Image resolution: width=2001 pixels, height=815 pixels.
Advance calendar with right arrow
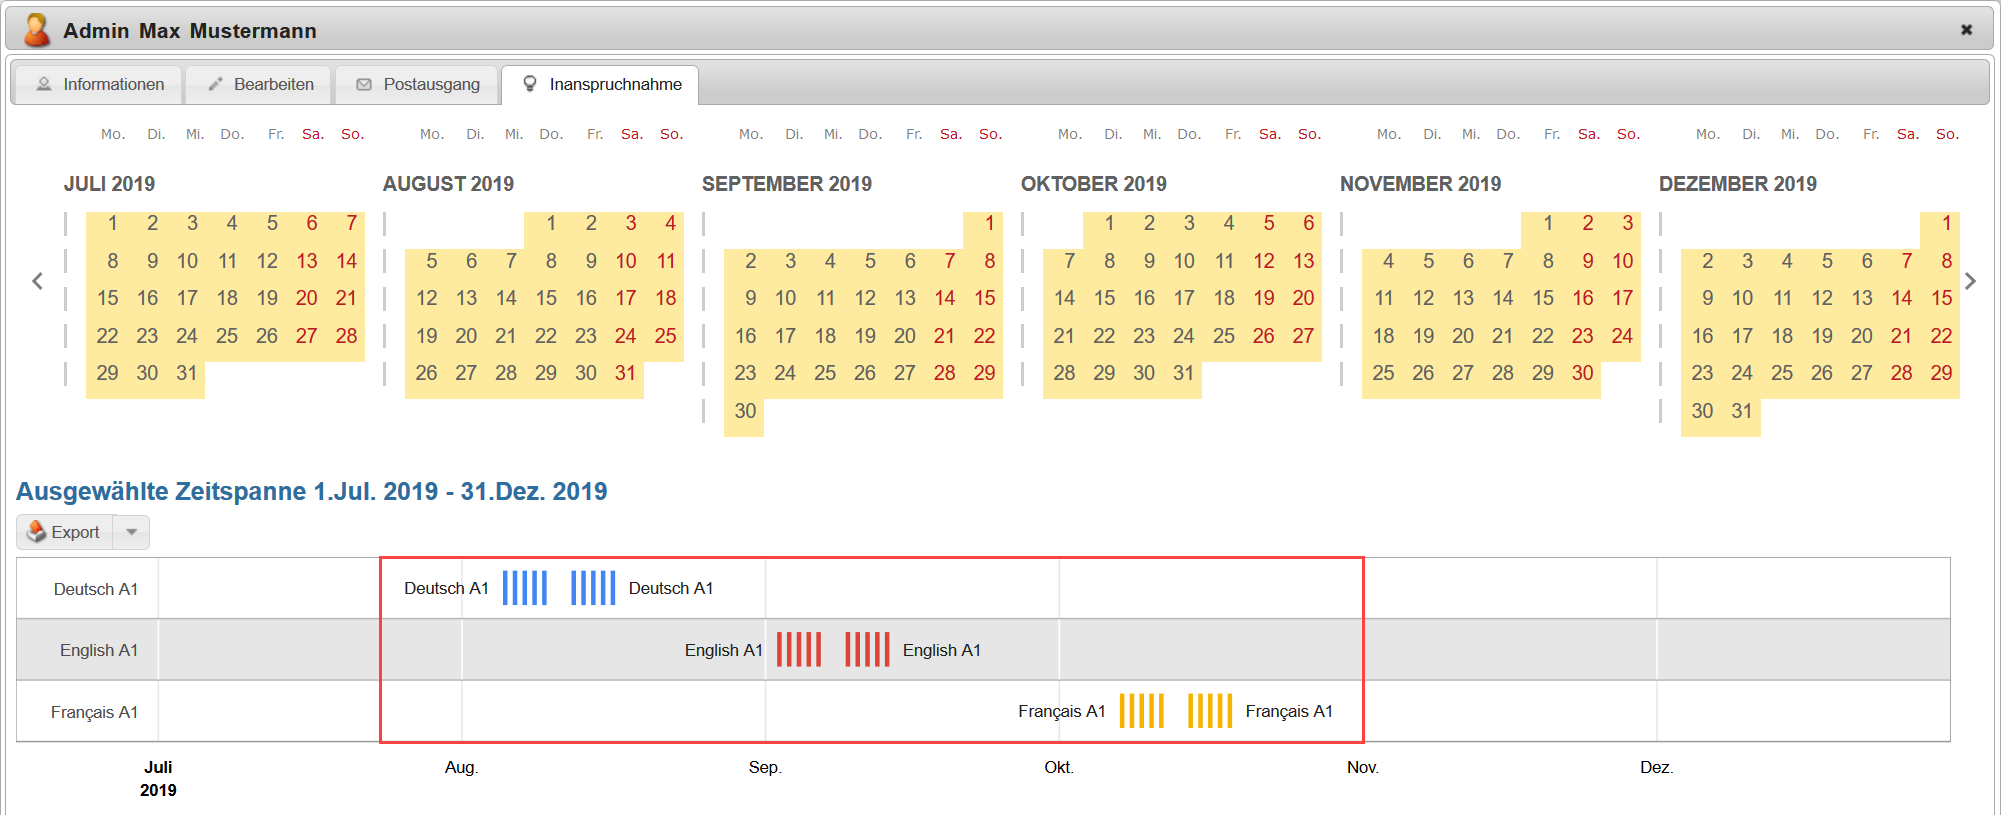(x=1970, y=281)
